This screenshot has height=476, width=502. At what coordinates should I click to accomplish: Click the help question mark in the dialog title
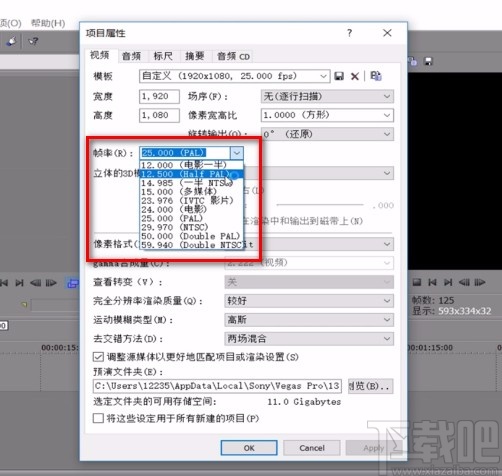pyautogui.click(x=349, y=33)
